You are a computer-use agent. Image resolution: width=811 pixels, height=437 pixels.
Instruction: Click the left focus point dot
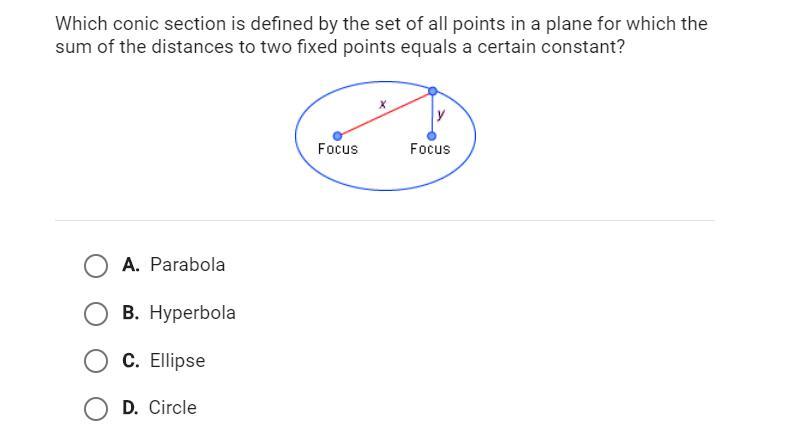point(338,136)
